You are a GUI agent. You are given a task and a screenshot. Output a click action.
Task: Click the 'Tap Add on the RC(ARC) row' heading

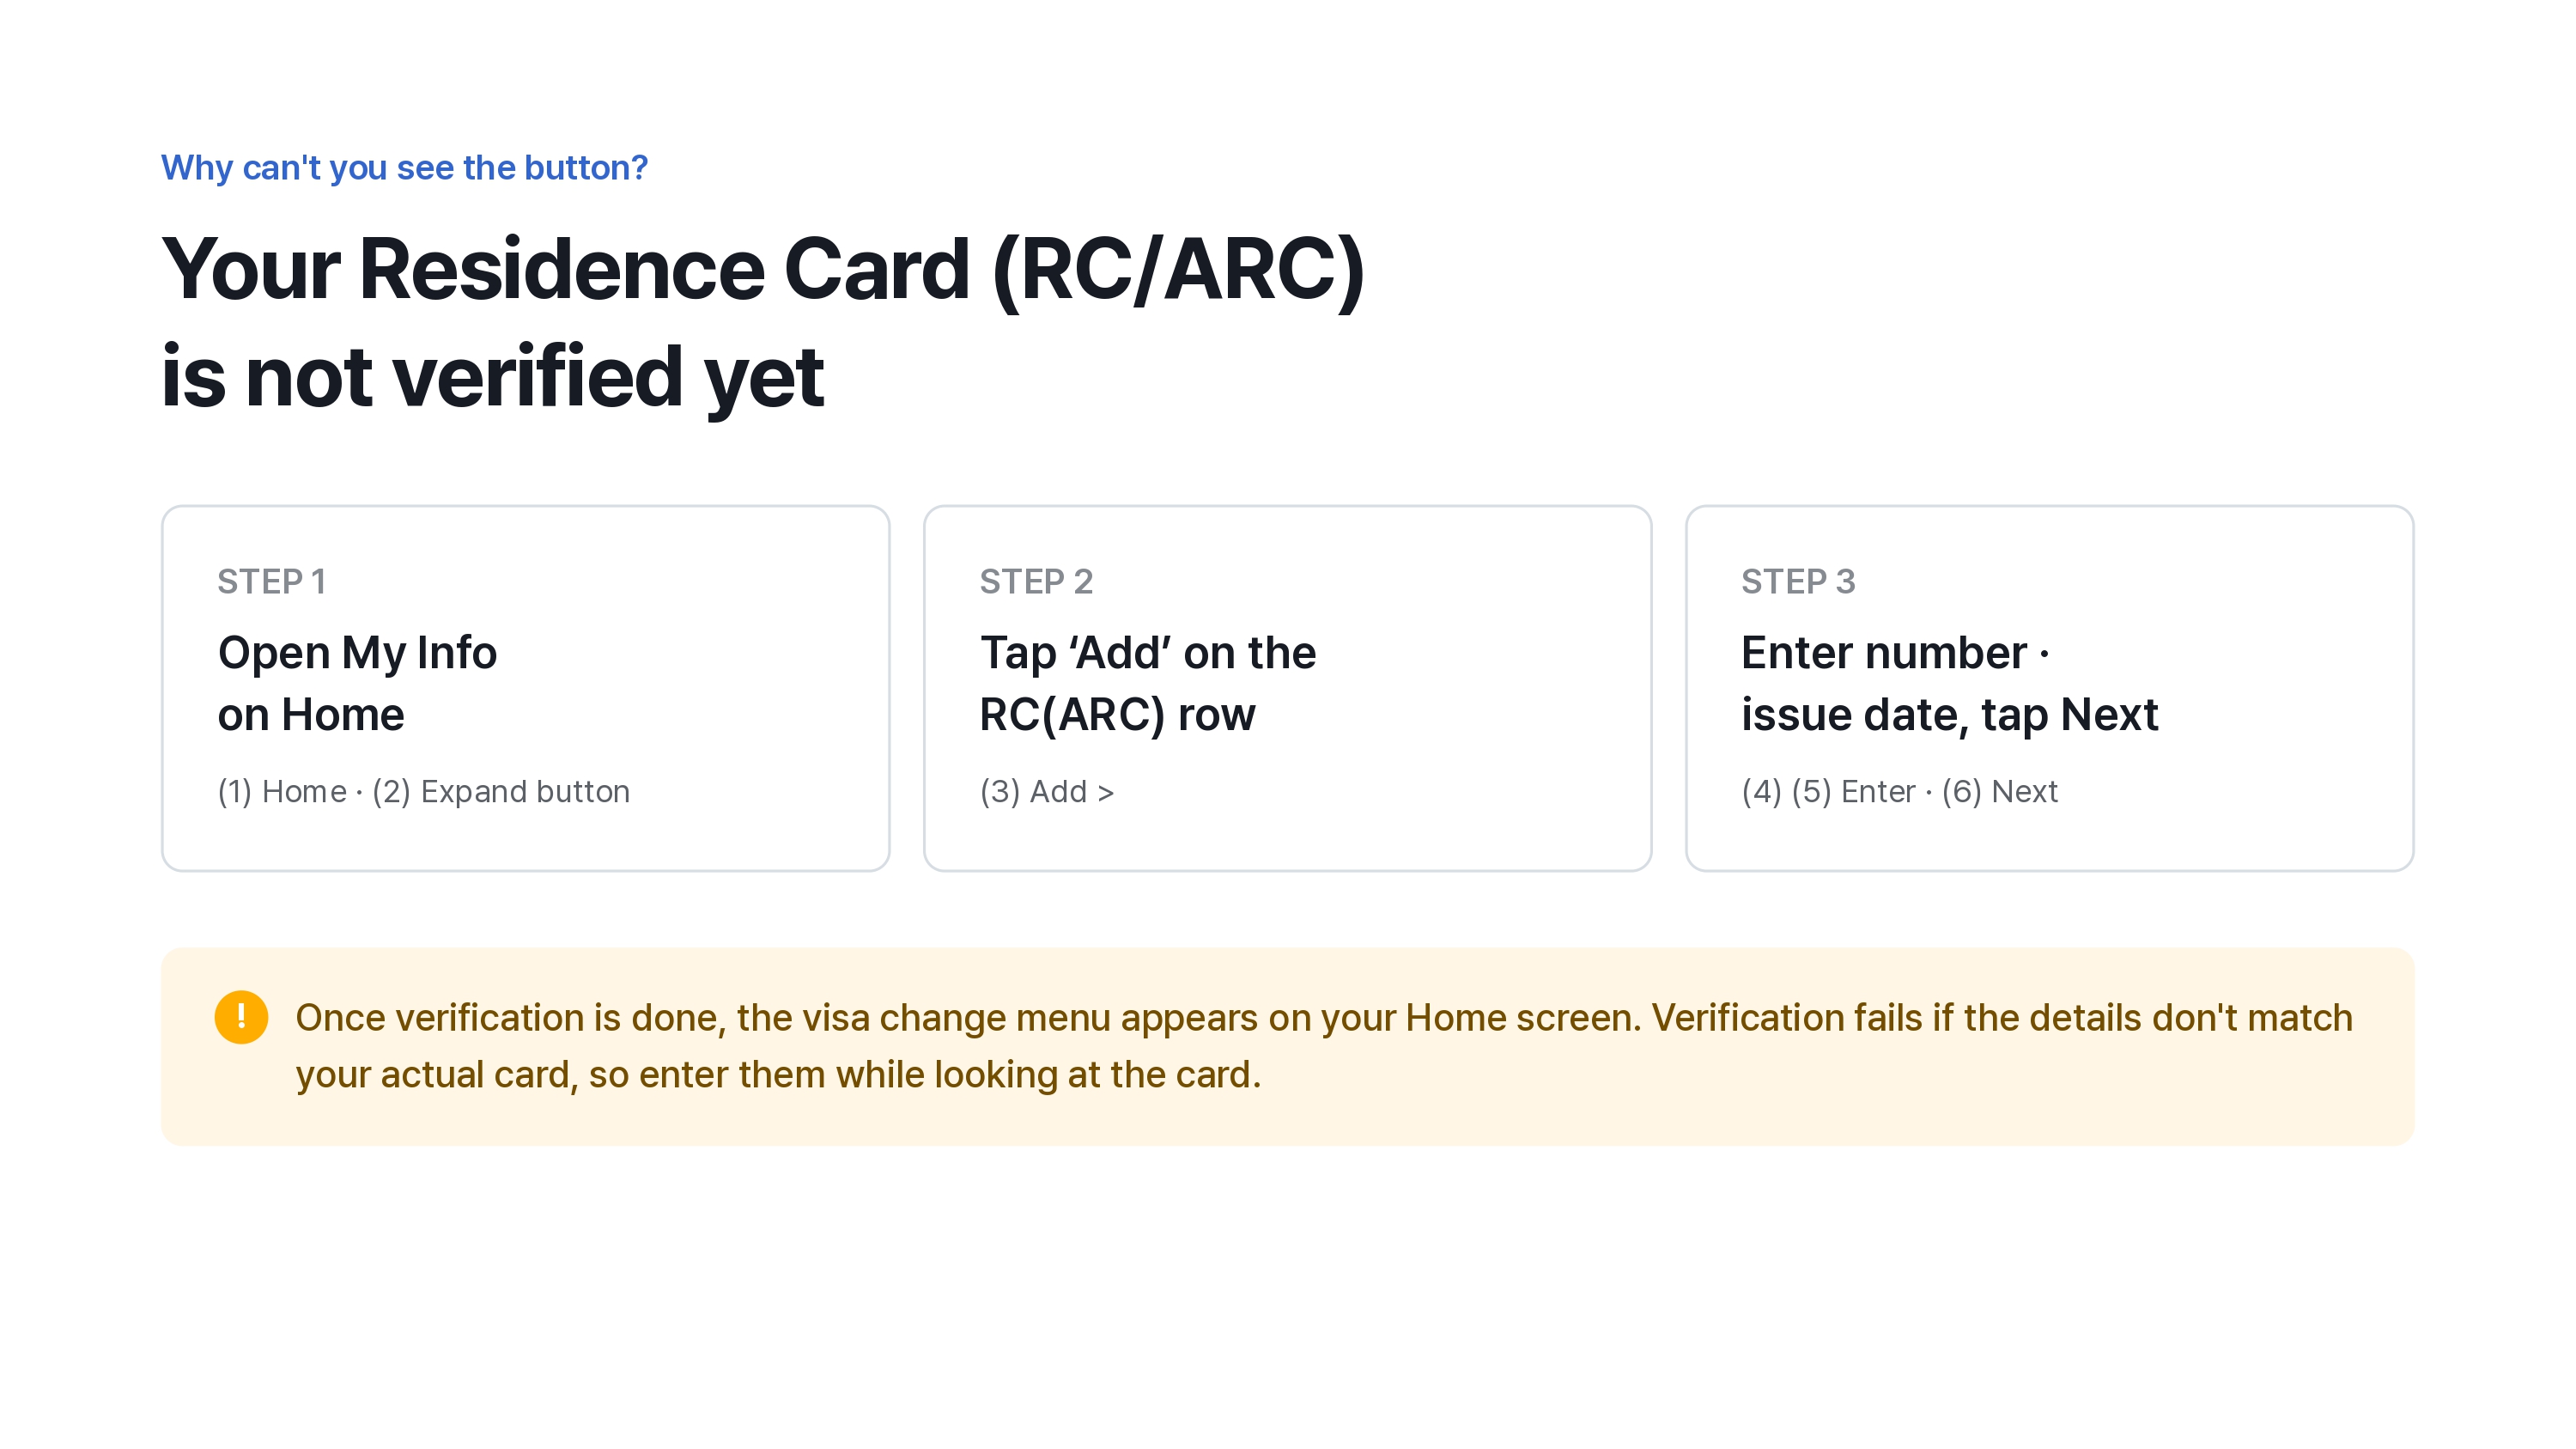coord(1147,684)
